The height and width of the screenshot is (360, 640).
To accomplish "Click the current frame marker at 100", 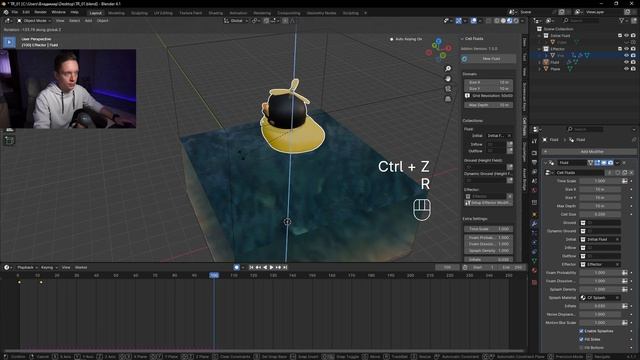I will pos(214,276).
